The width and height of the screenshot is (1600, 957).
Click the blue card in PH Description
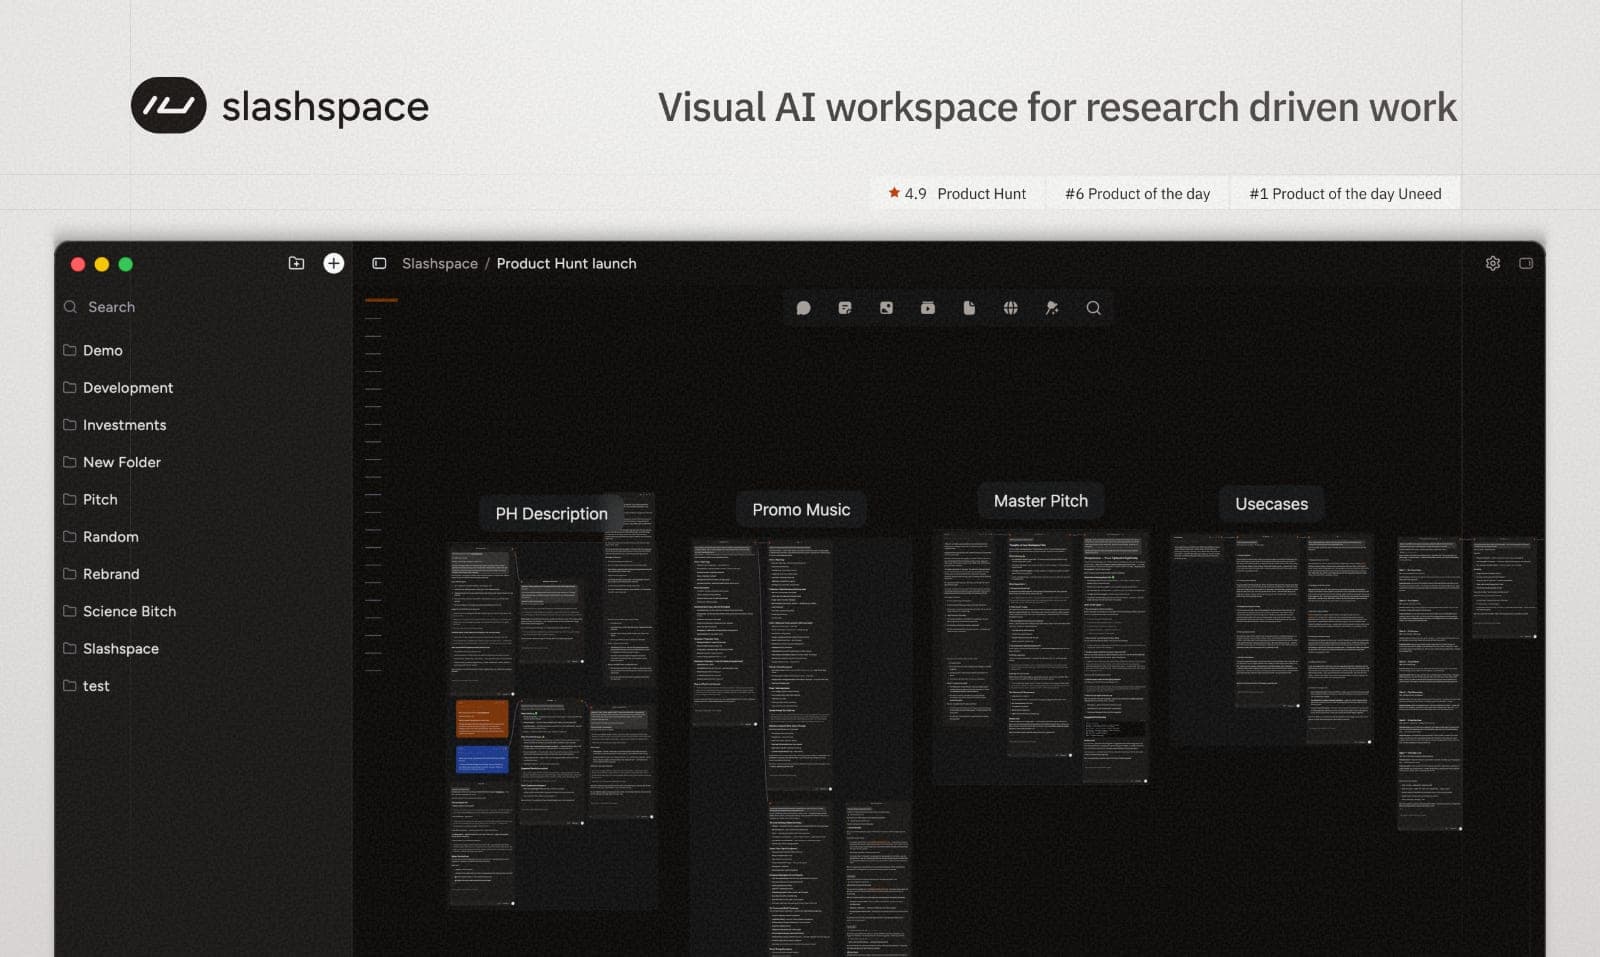(x=482, y=759)
